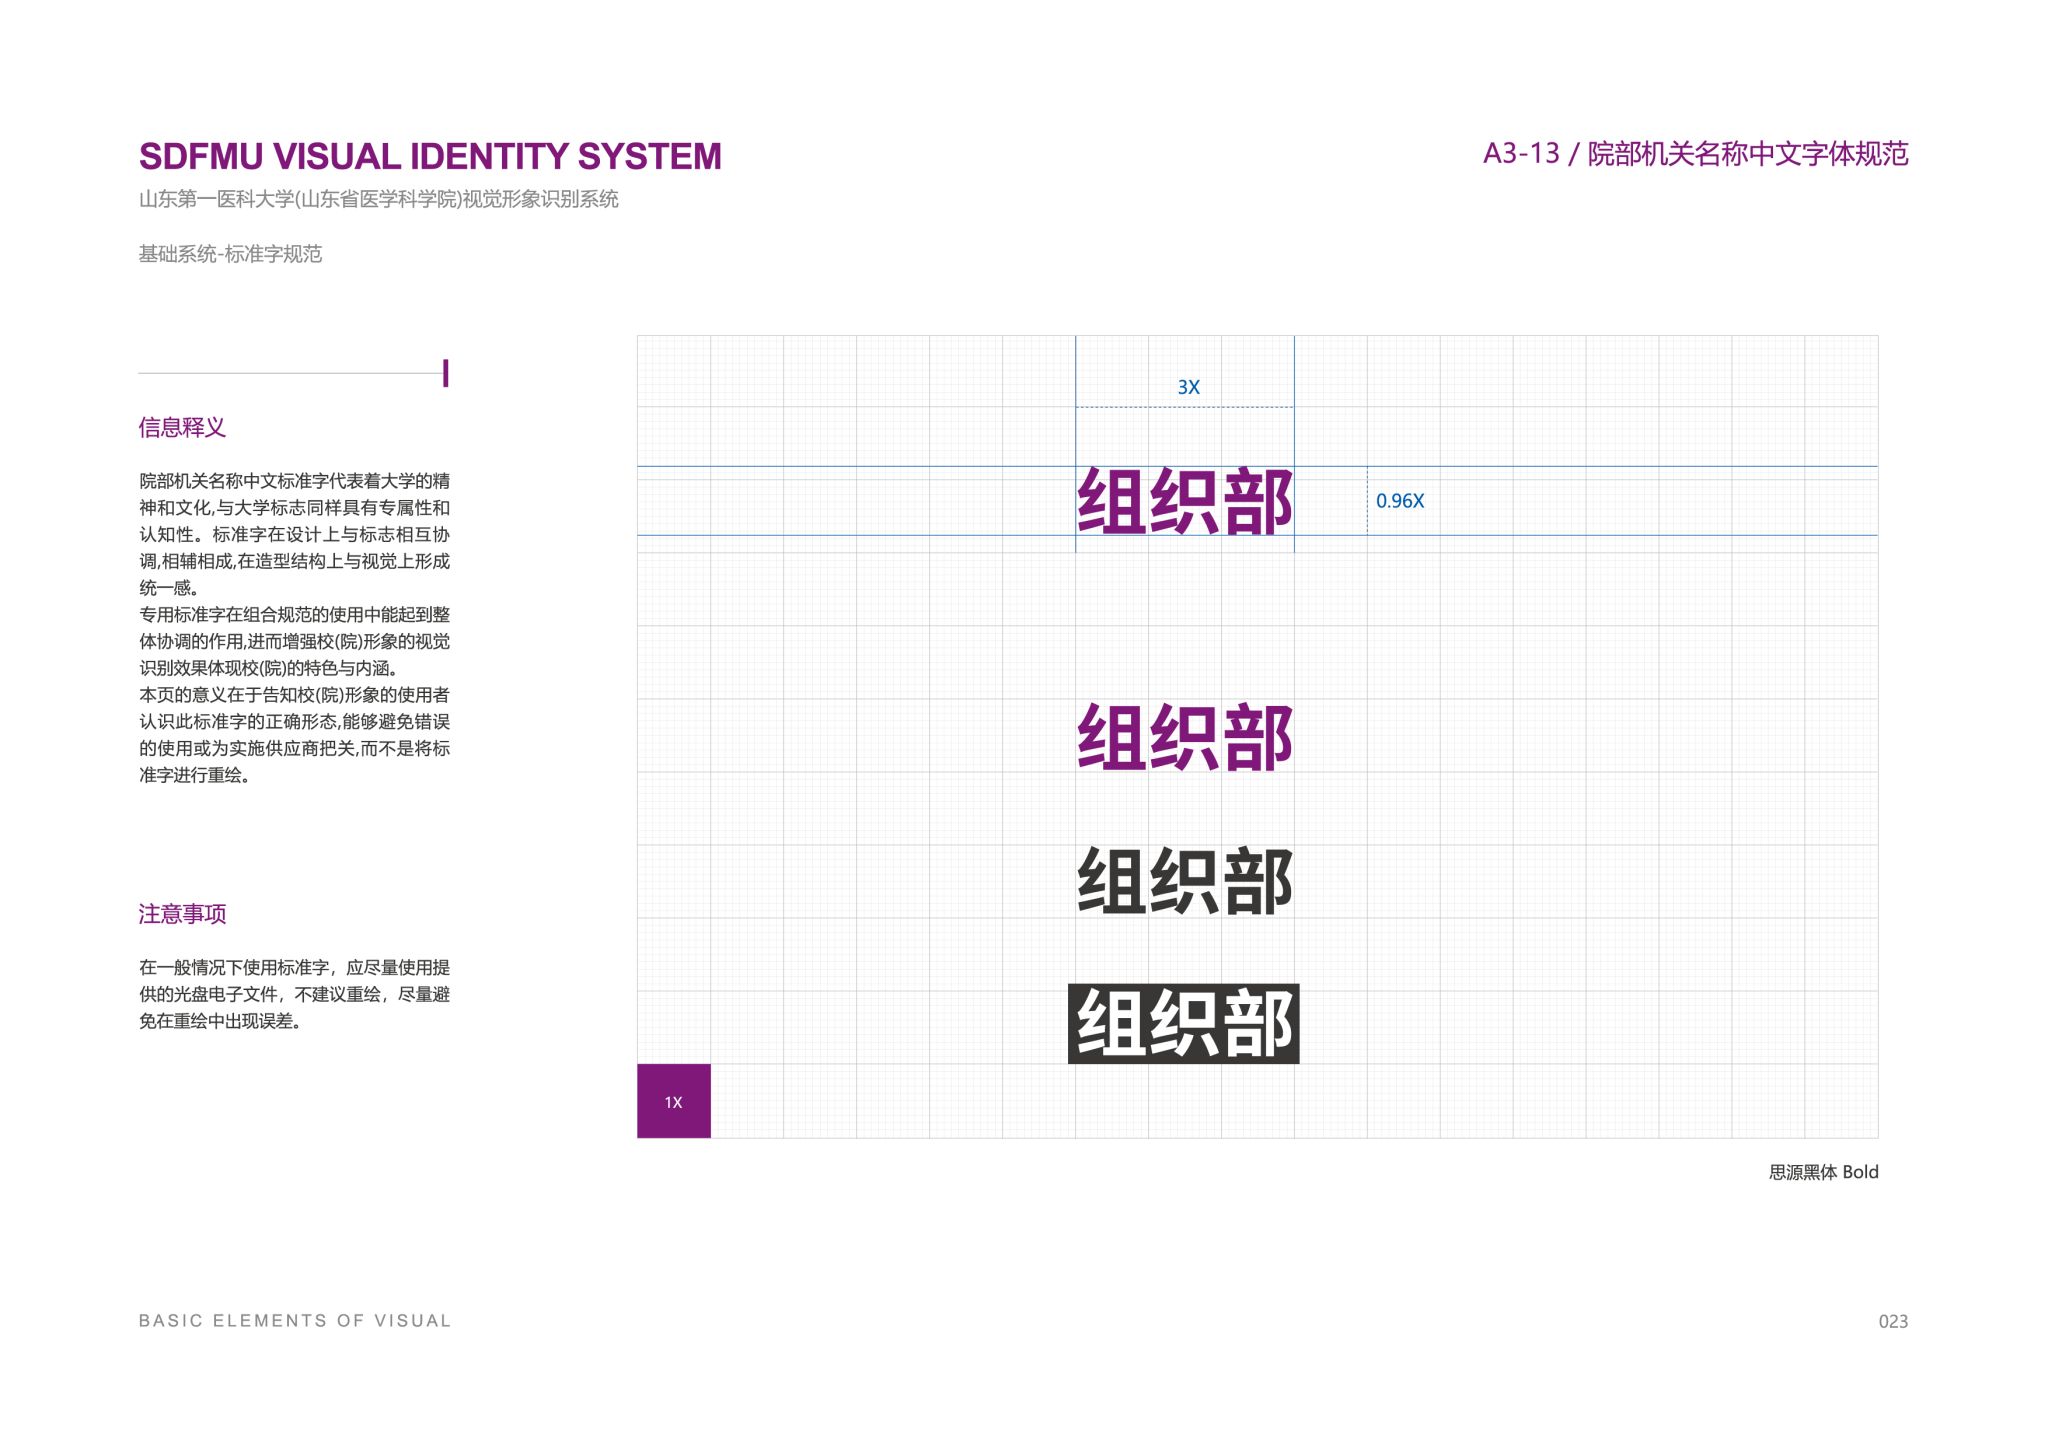Click the paragraph starting 在一般情况下使用标准字
The height and width of the screenshot is (1448, 2048).
tap(294, 994)
